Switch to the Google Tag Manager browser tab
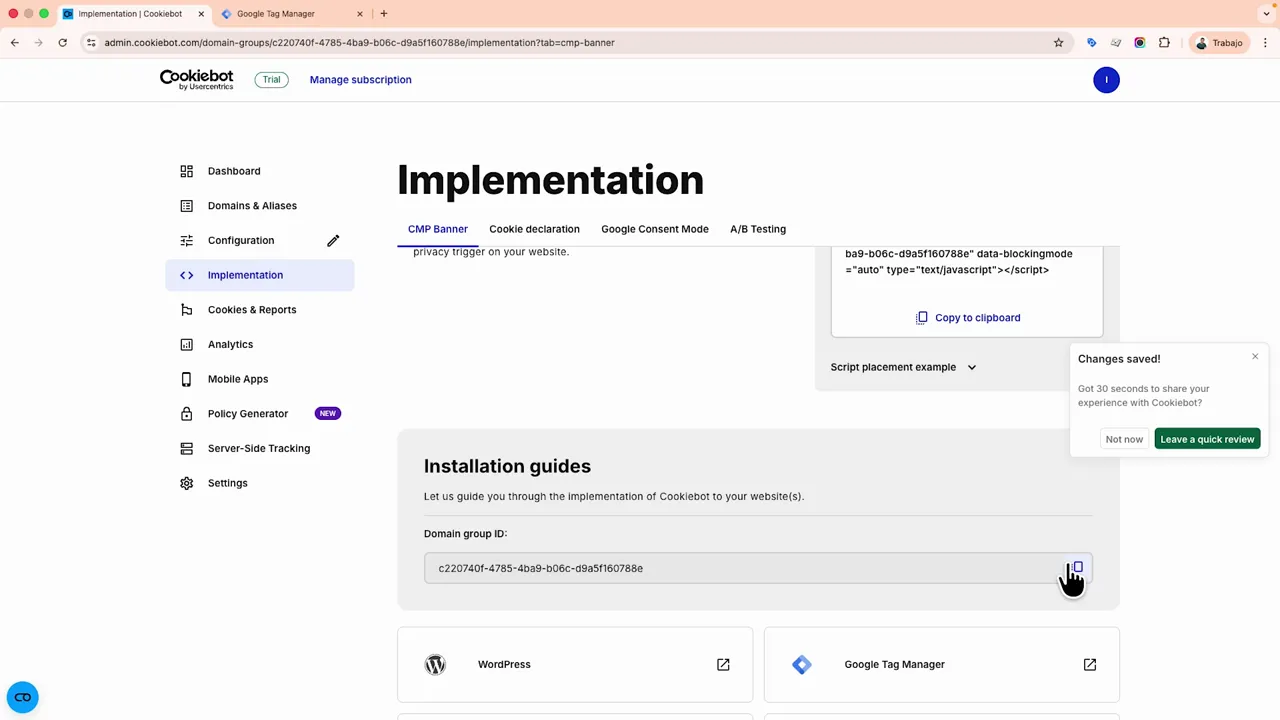 tap(290, 14)
